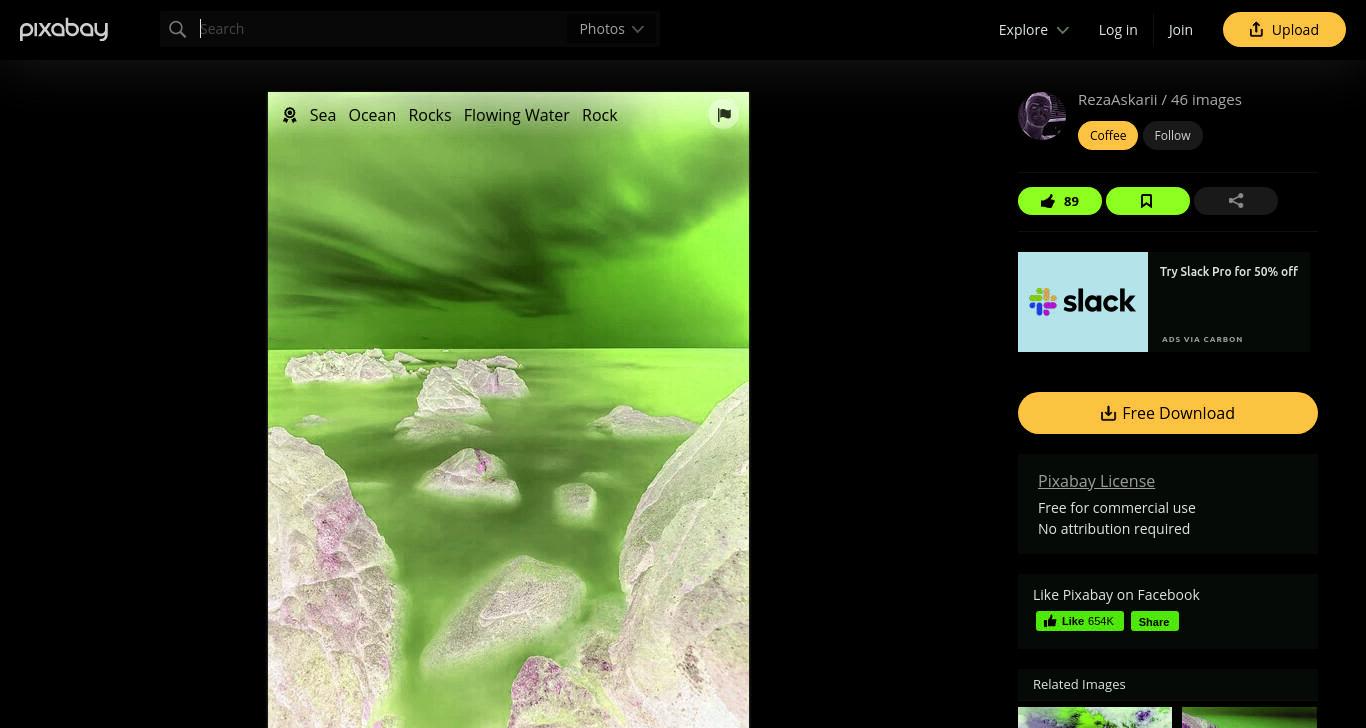Open the Log in page
Image resolution: width=1366 pixels, height=728 pixels.
coord(1118,30)
